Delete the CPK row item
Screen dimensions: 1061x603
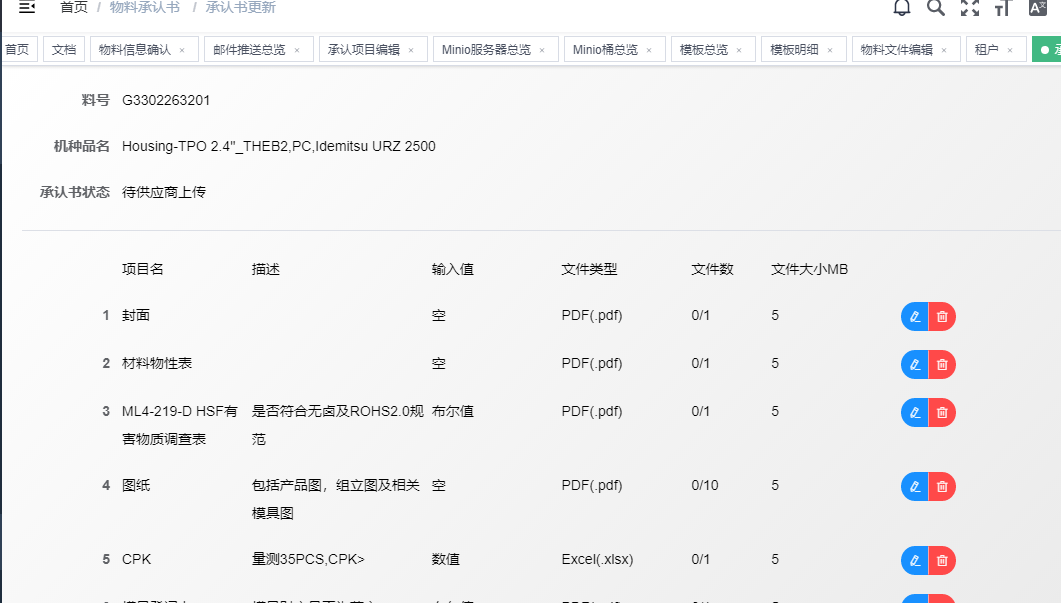pyautogui.click(x=942, y=560)
